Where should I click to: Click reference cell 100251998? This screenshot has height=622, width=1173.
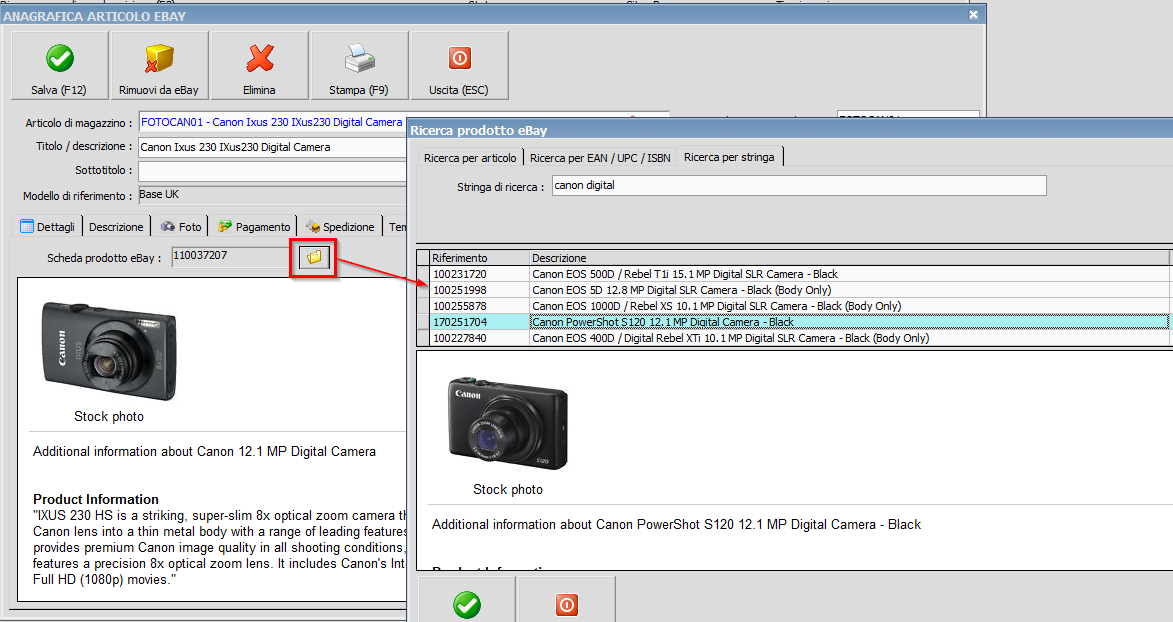480,290
